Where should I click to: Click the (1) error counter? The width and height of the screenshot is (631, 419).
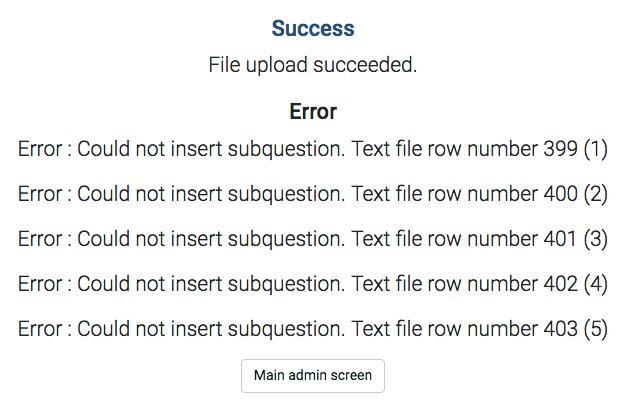596,149
